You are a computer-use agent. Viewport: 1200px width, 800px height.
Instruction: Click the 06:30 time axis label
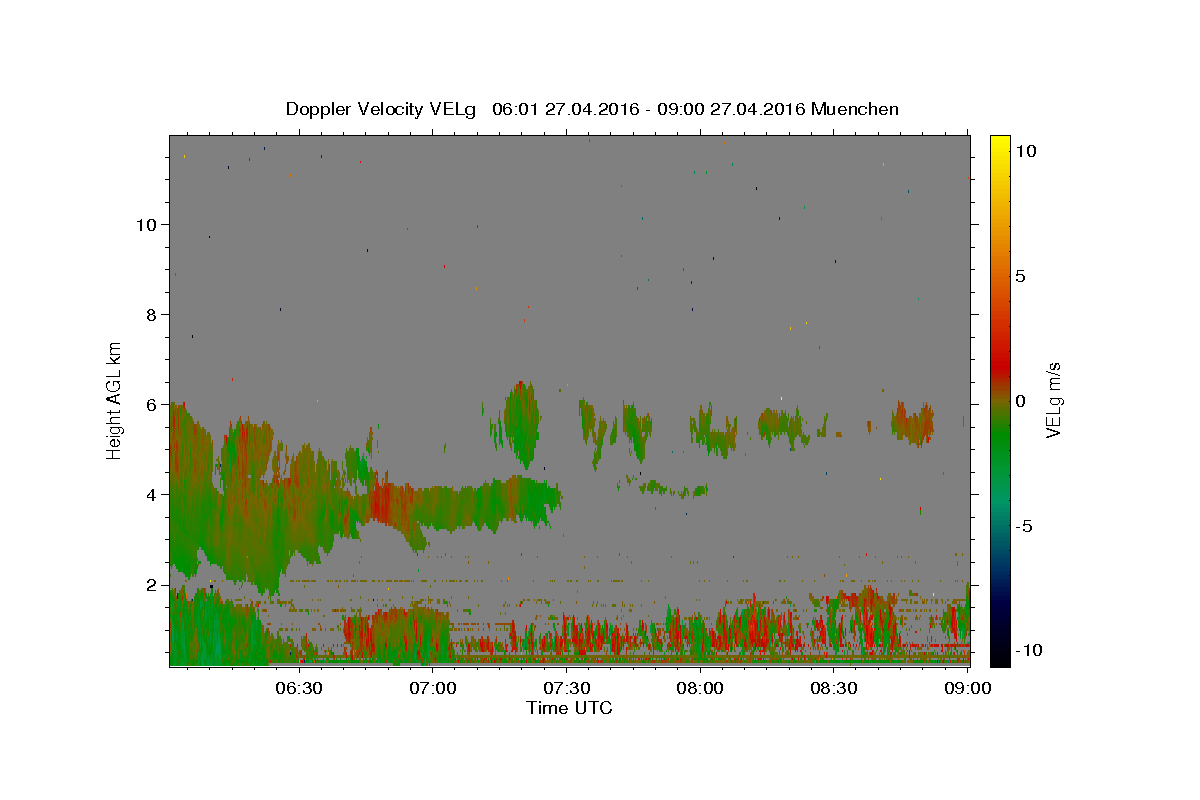tap(299, 688)
